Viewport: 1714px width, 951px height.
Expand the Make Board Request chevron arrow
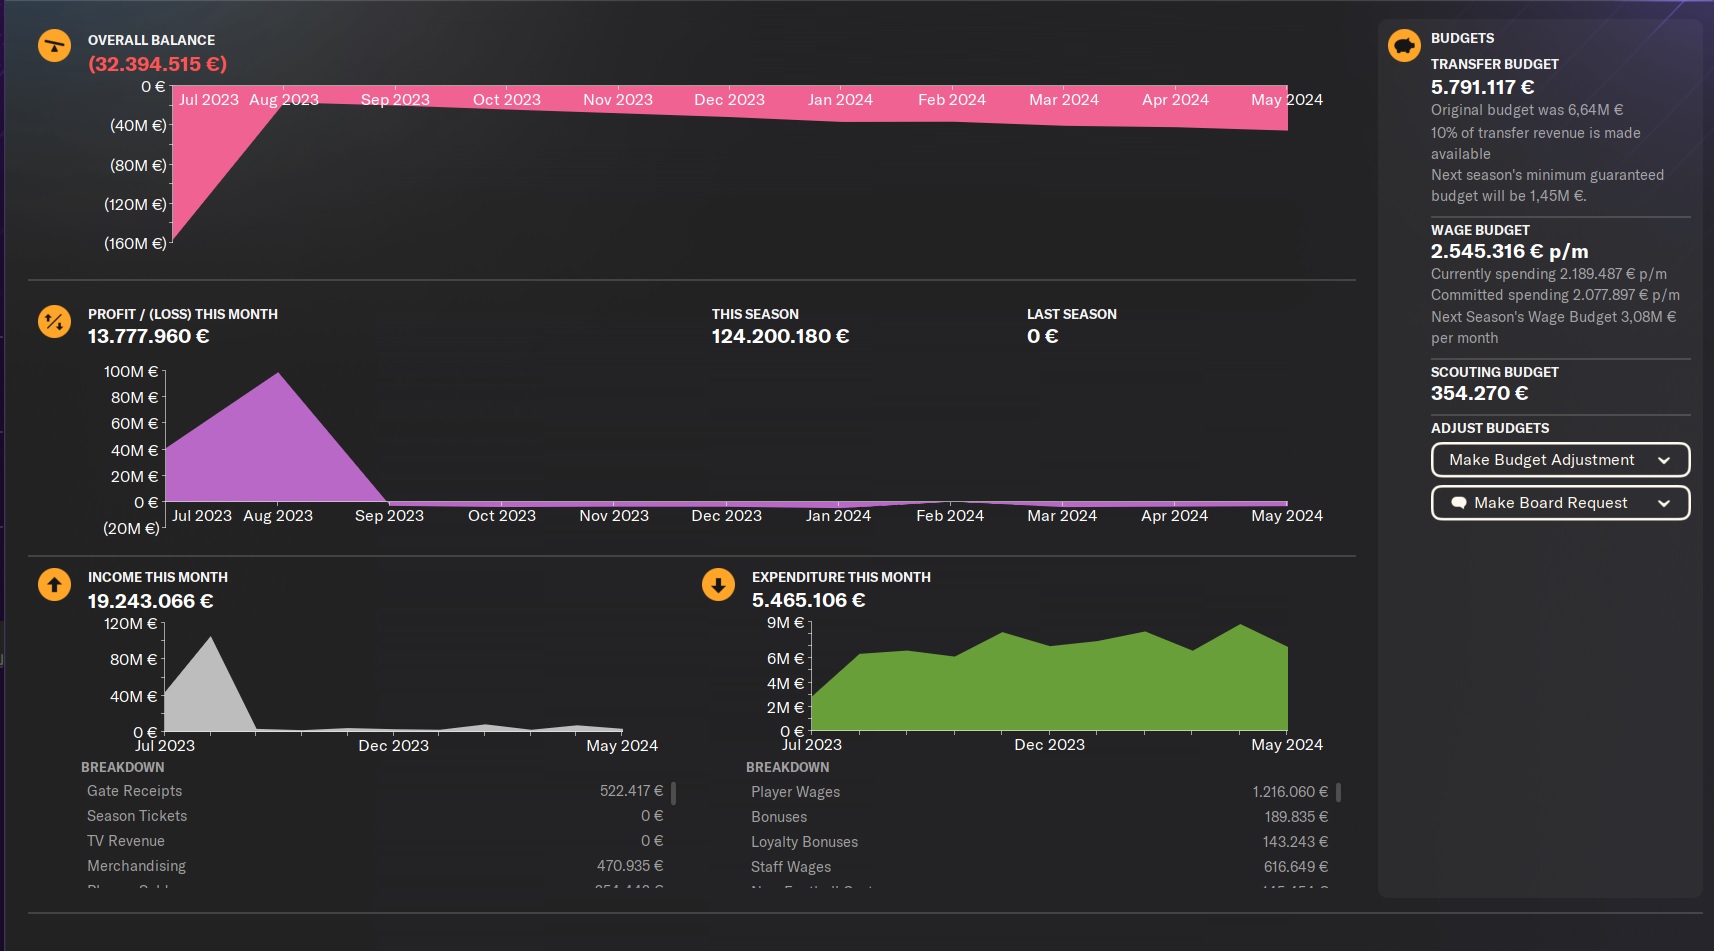[1664, 503]
